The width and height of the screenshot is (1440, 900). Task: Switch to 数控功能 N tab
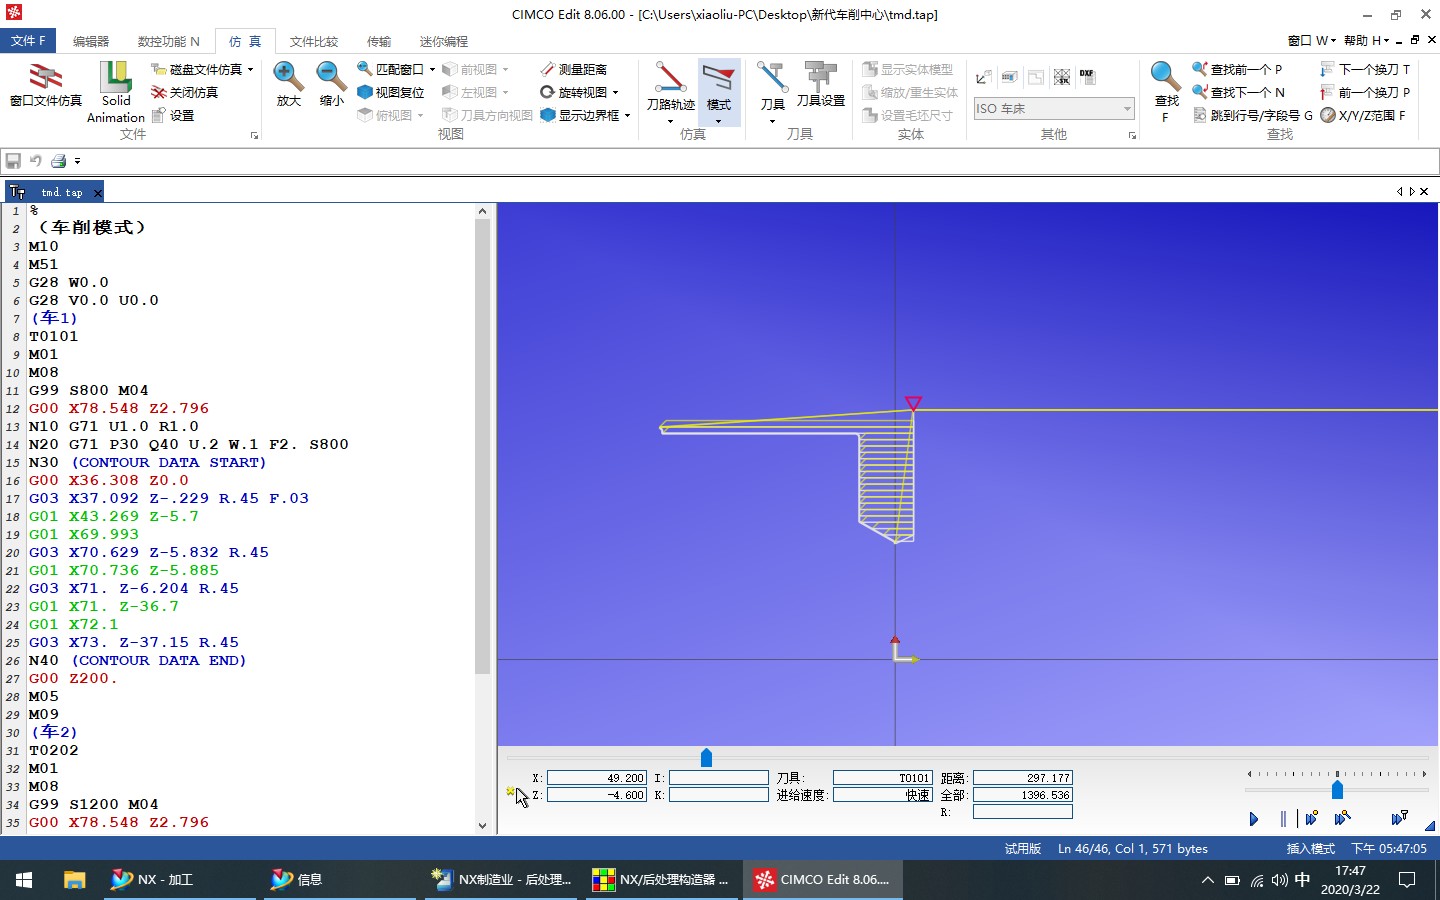tap(168, 41)
